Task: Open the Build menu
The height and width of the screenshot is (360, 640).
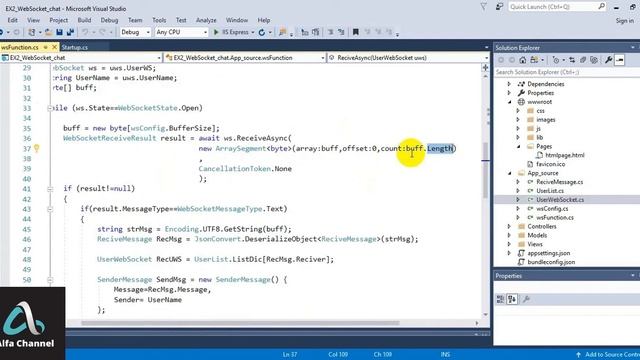Action: coord(84,20)
